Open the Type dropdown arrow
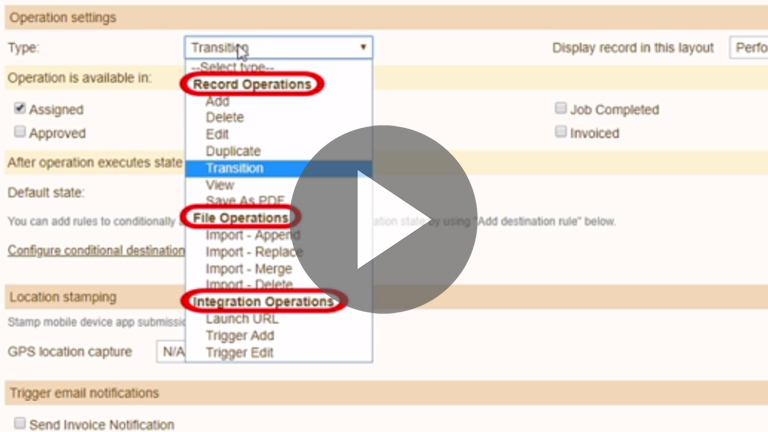Image resolution: width=768 pixels, height=432 pixels. [363, 47]
